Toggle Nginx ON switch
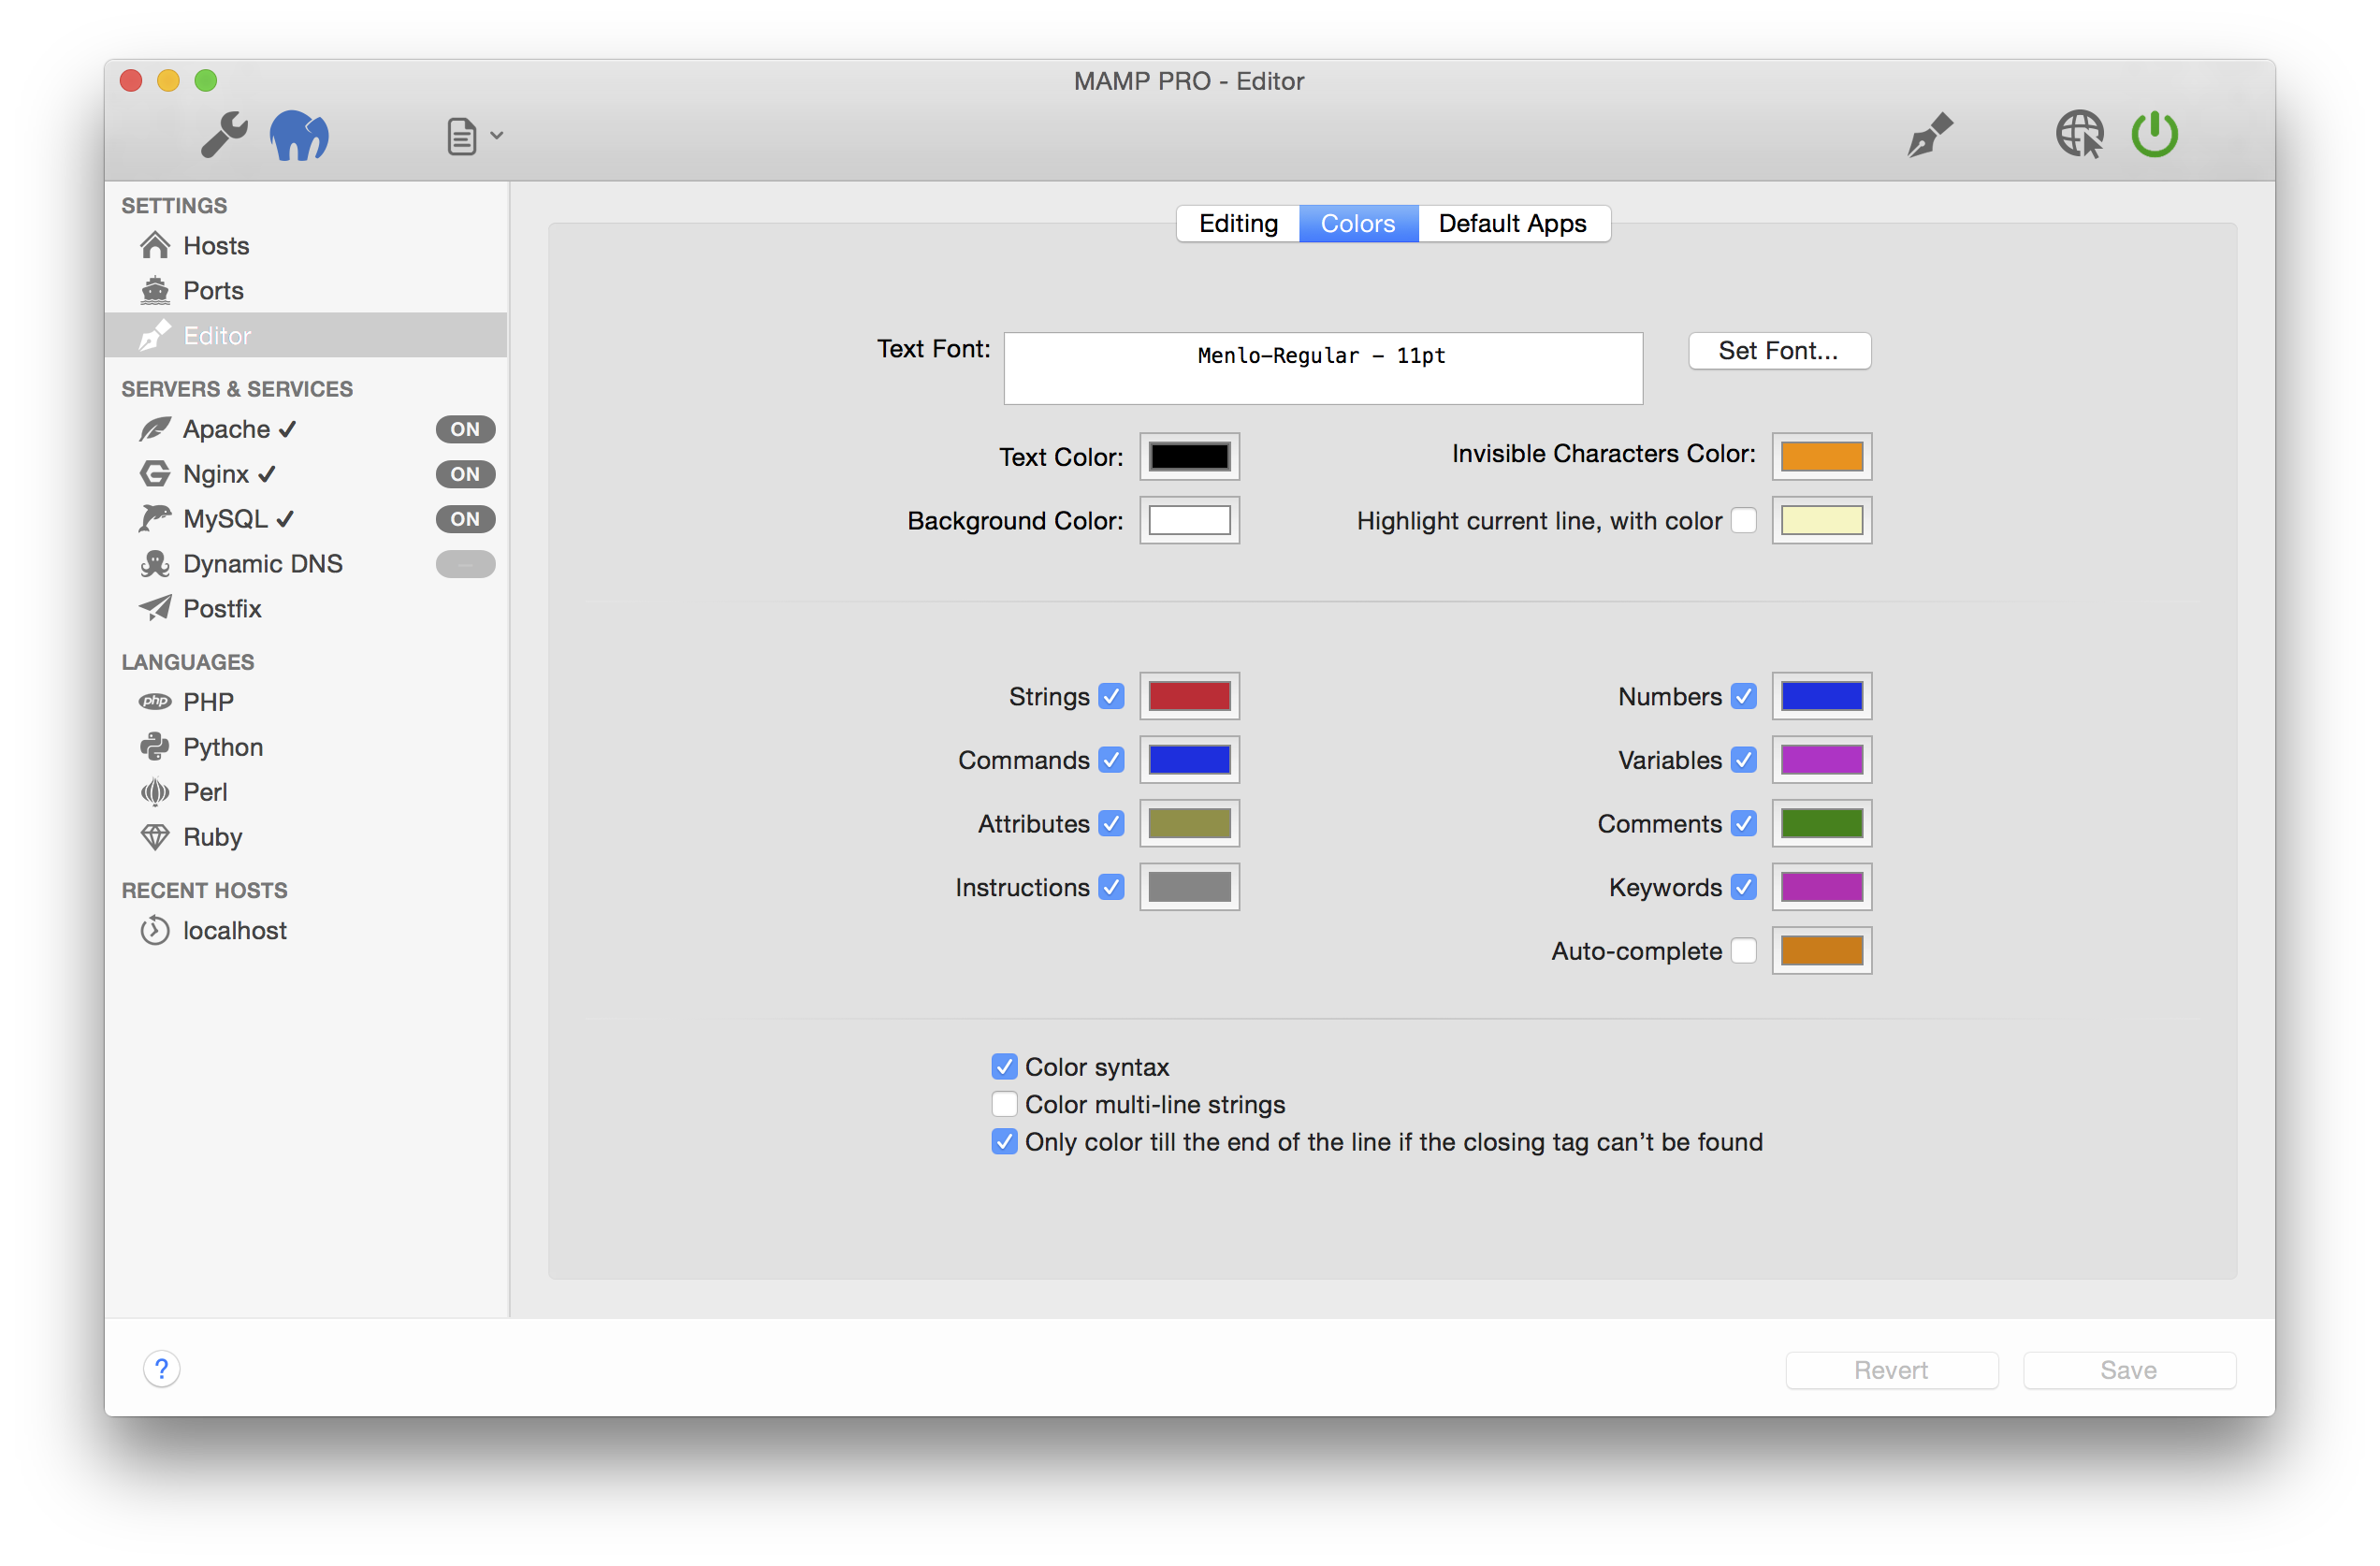2380x1566 pixels. (465, 474)
